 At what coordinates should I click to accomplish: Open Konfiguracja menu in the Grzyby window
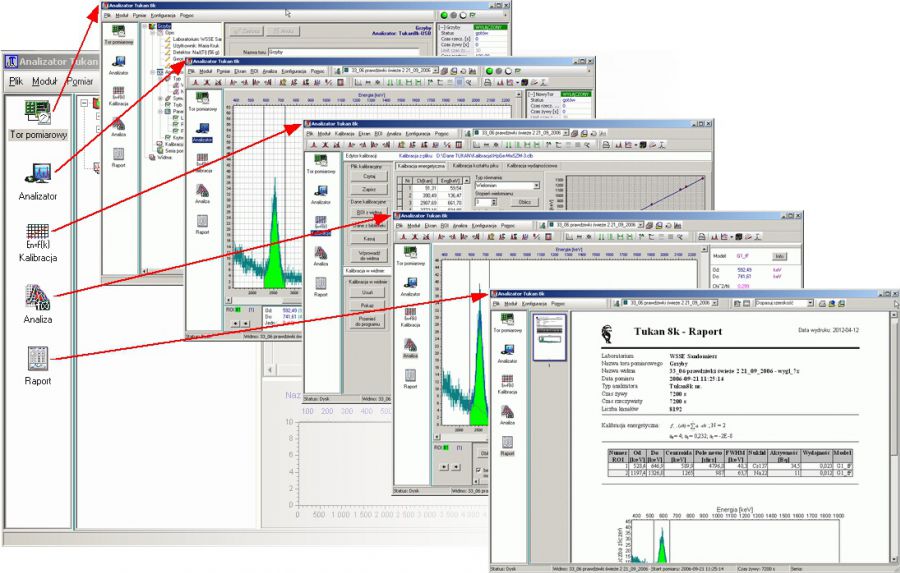coord(163,16)
